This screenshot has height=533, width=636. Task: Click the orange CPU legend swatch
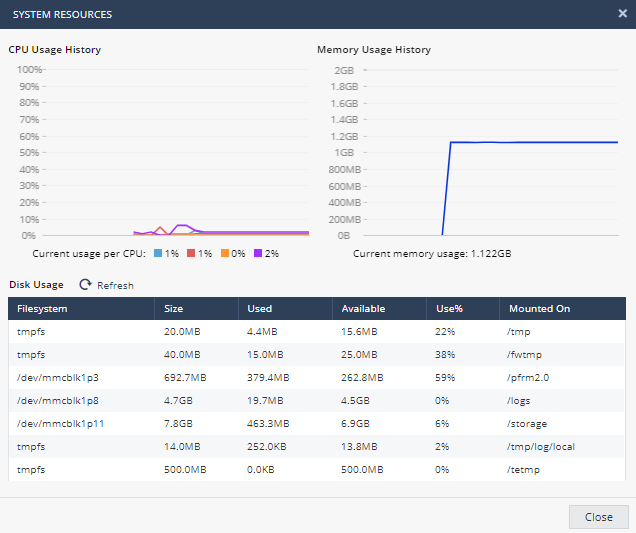click(x=225, y=254)
